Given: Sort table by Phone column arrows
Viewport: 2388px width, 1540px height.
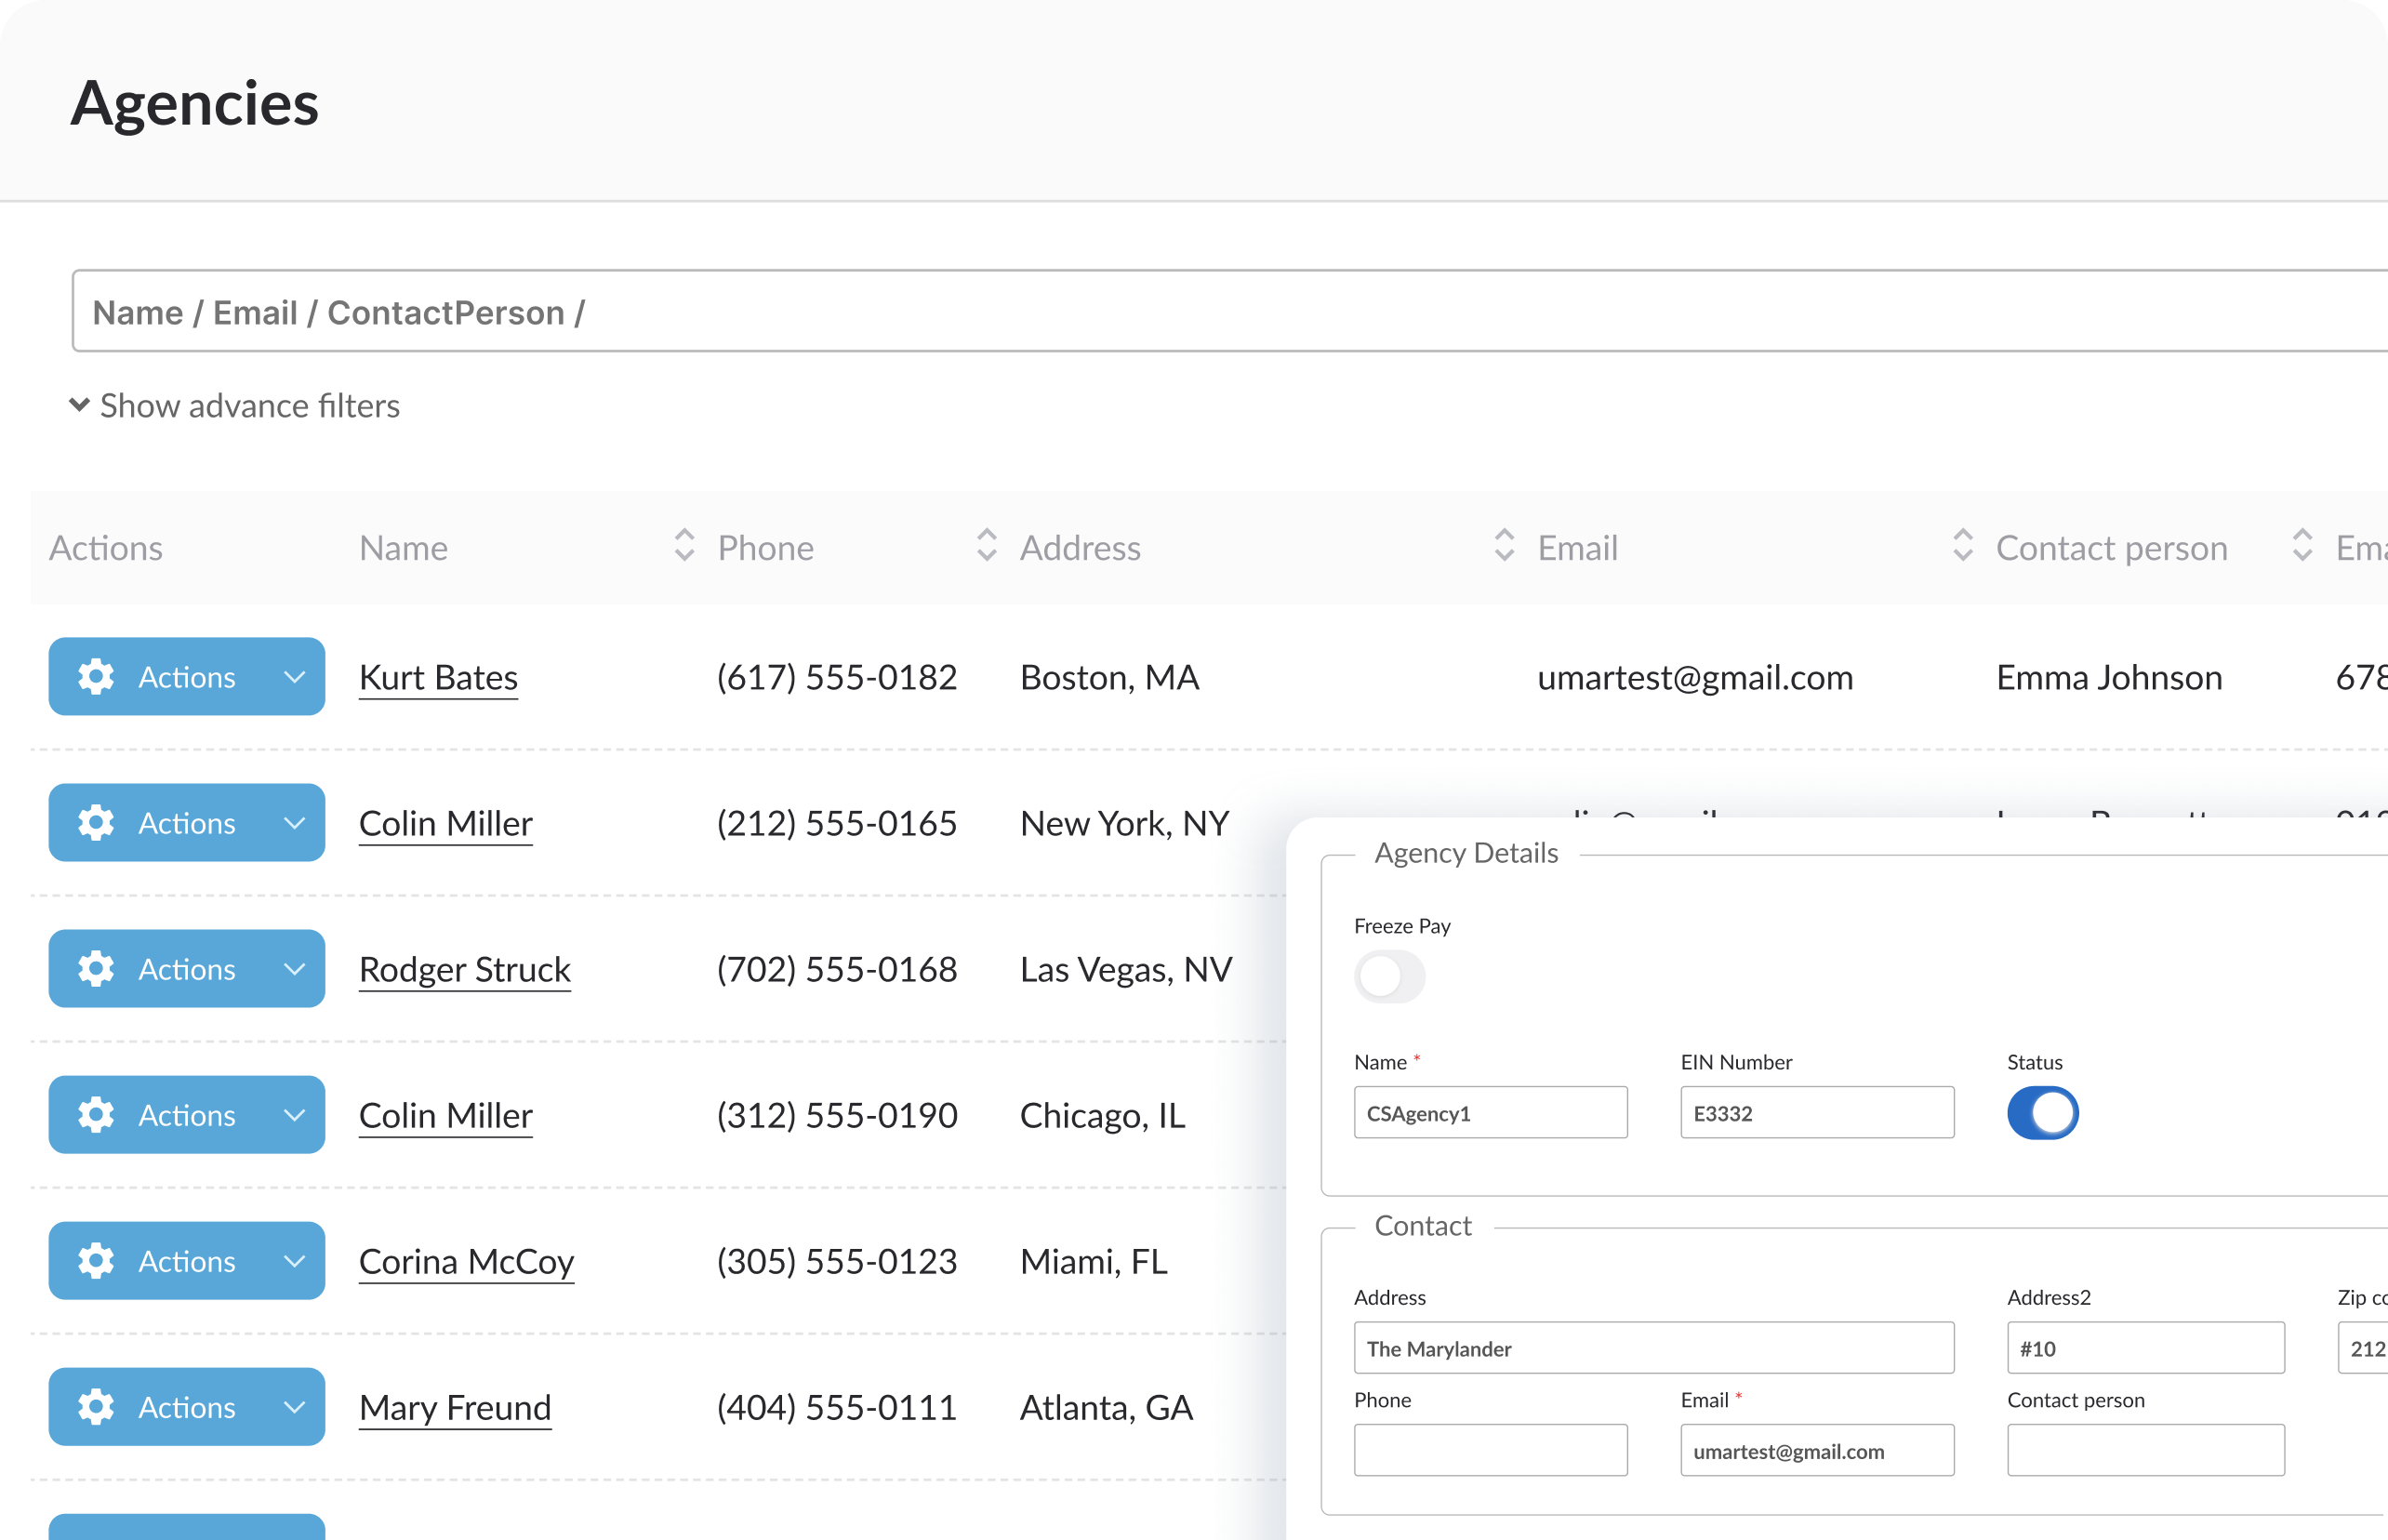Looking at the screenshot, I should (986, 546).
